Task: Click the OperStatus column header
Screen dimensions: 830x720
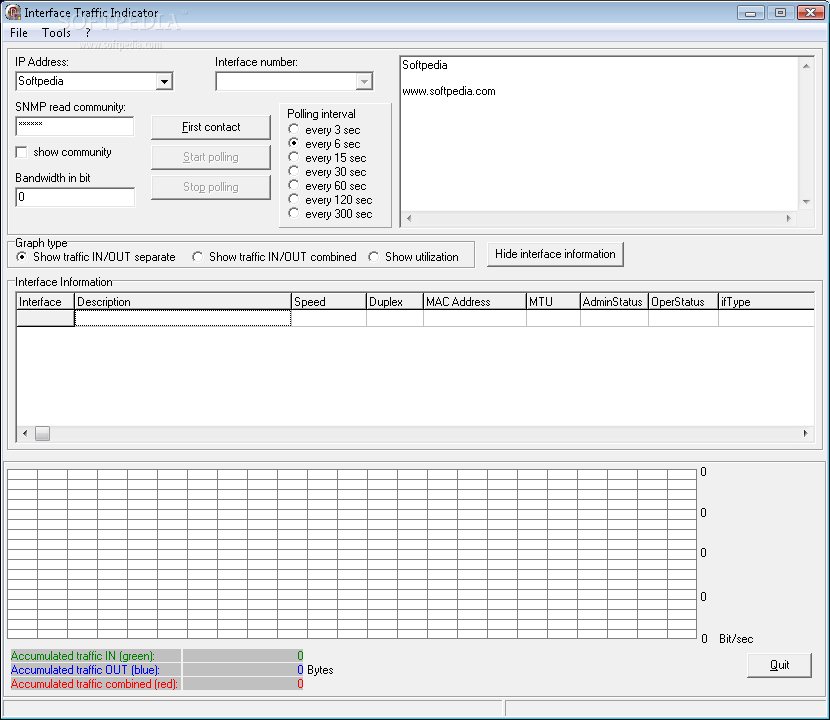Action: tap(683, 302)
